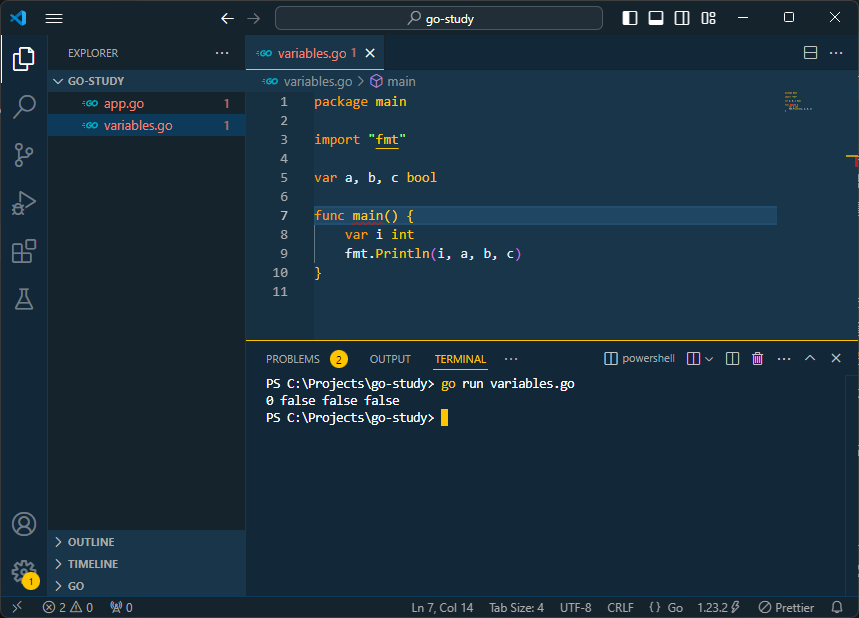Open the Source Control view
Screen dimensions: 859x618
23,155
